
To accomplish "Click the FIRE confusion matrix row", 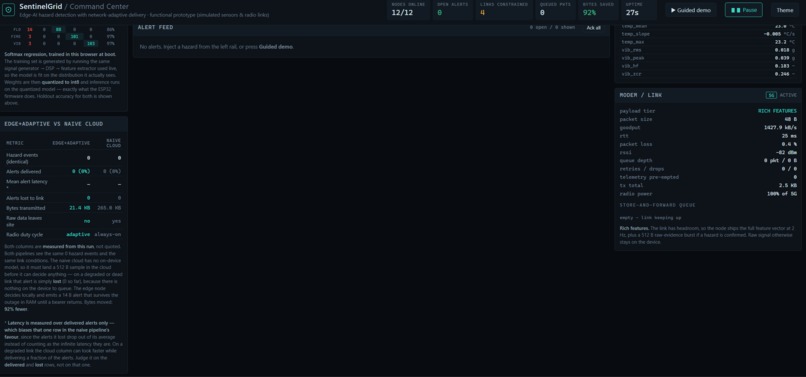I will (63, 37).
